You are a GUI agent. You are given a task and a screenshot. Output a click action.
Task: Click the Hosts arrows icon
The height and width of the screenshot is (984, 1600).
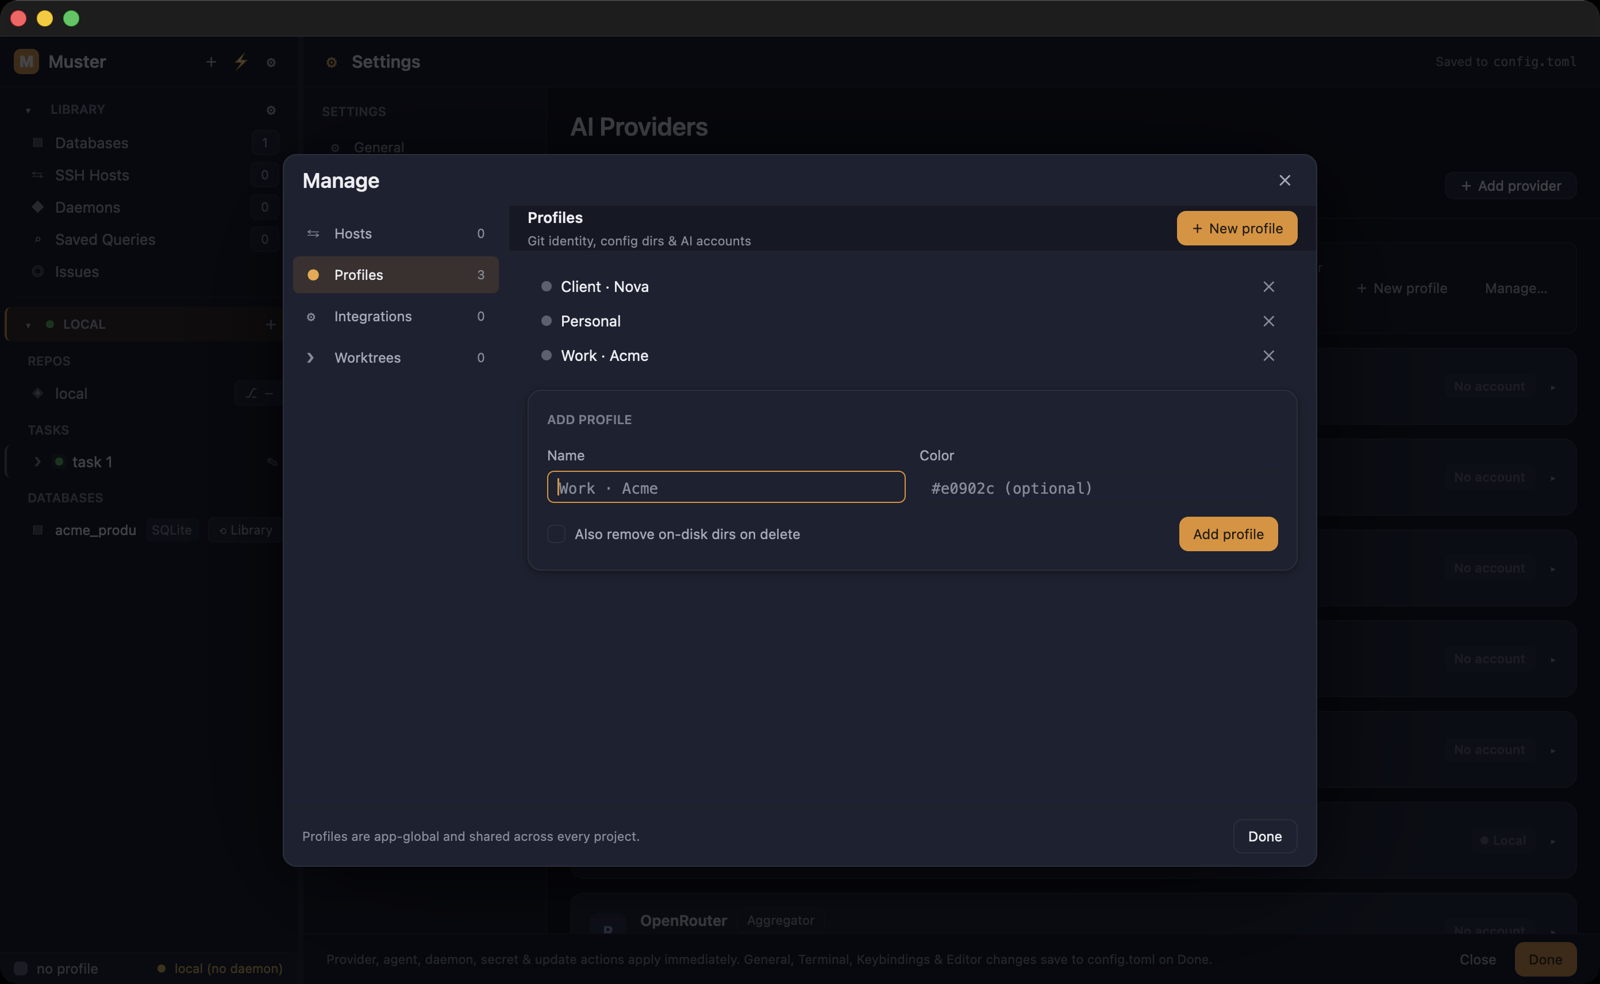(x=313, y=233)
